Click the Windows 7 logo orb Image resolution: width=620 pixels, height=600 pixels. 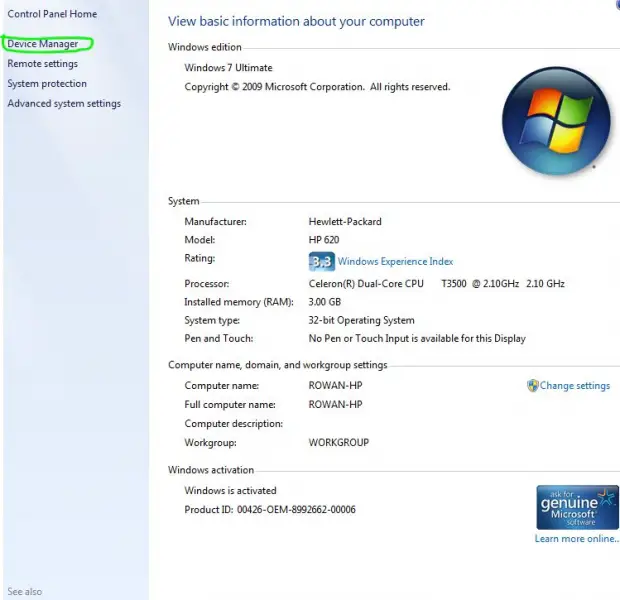pyautogui.click(x=556, y=121)
